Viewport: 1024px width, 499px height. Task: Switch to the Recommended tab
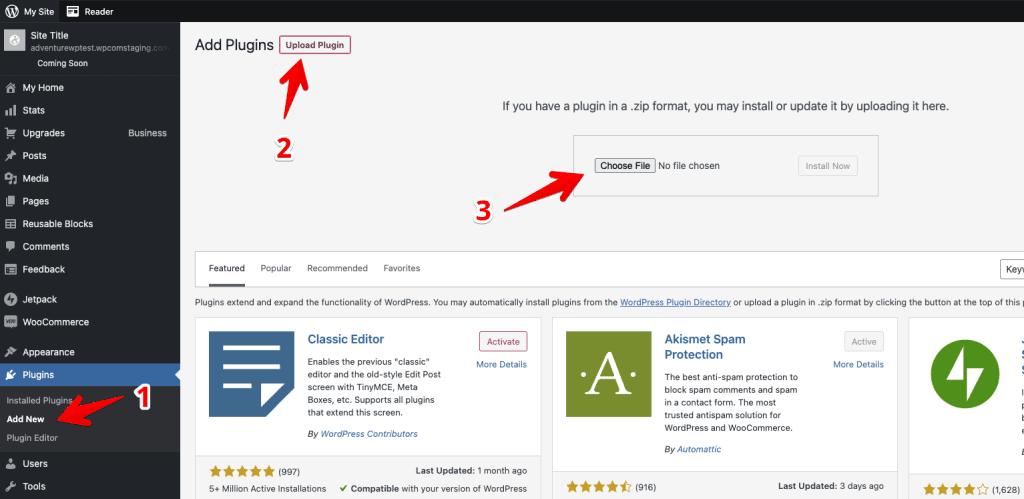coord(337,268)
